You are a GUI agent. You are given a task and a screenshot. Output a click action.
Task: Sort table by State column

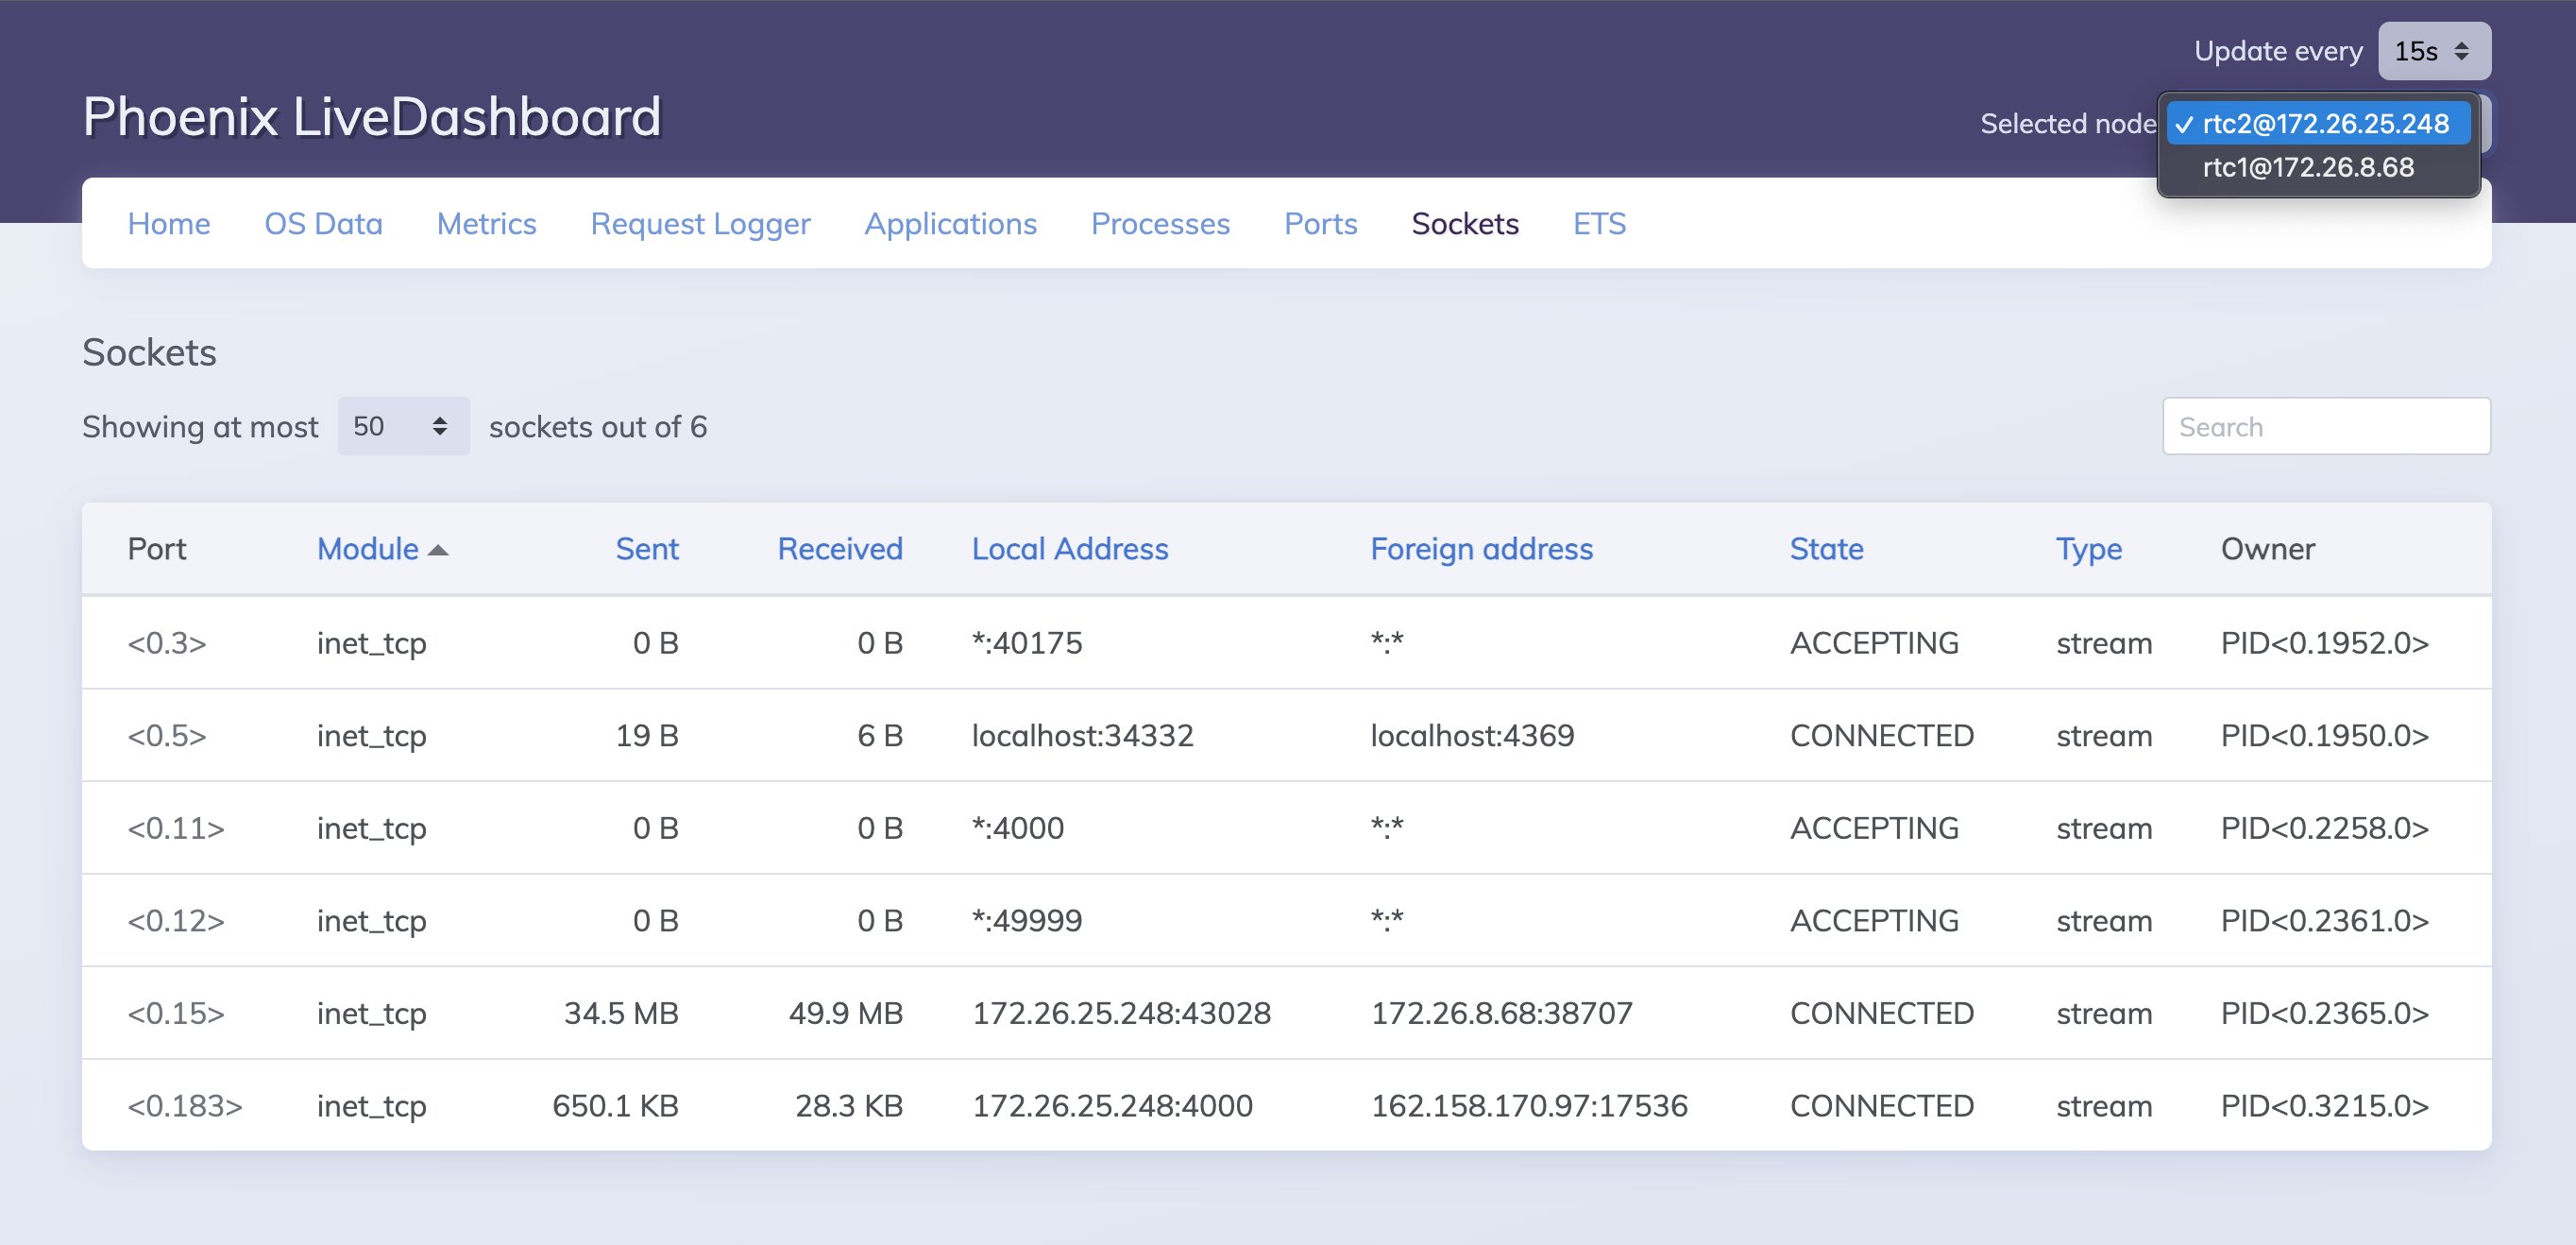pyautogui.click(x=1826, y=549)
